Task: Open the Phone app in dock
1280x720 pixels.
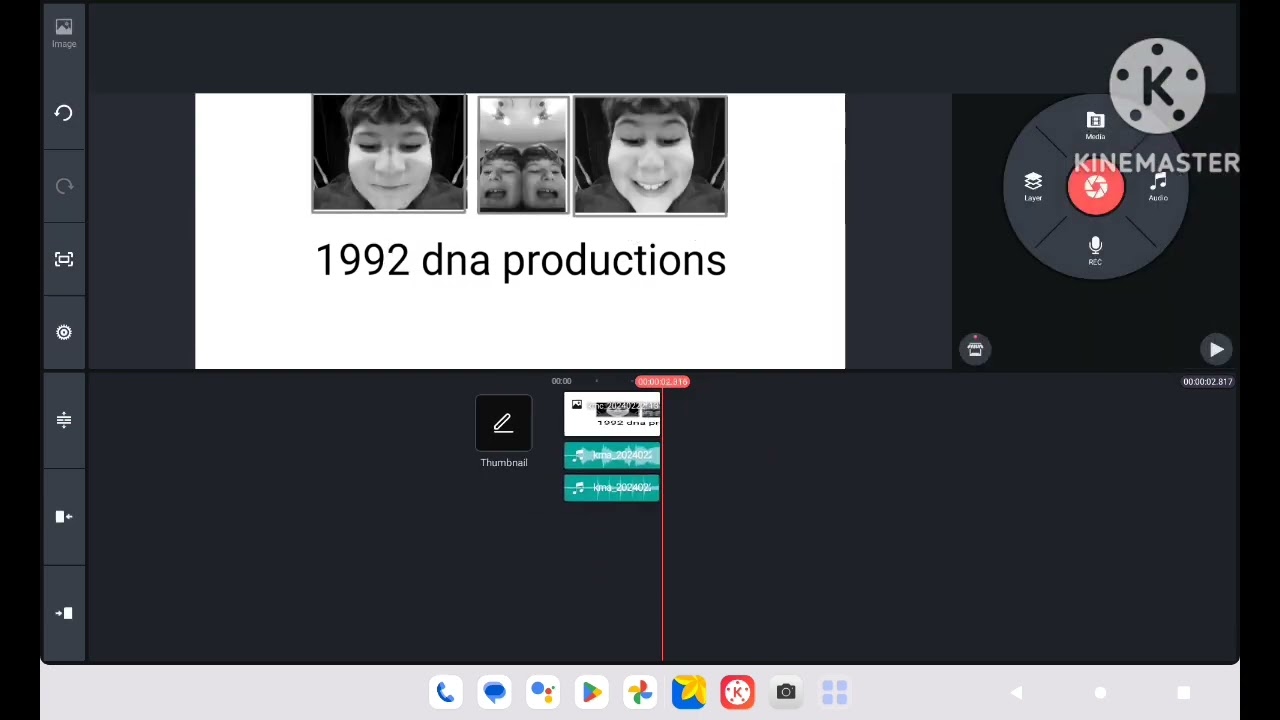Action: [446, 692]
